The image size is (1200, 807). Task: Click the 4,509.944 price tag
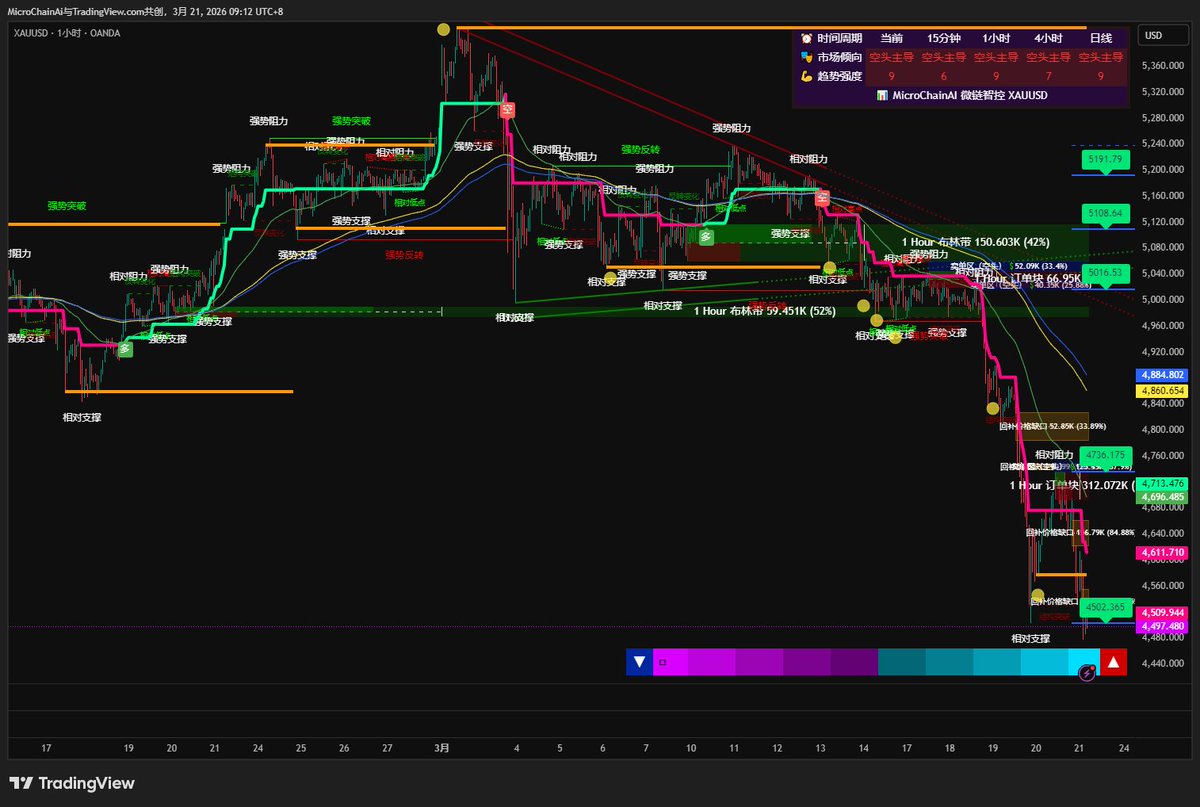pos(1162,613)
